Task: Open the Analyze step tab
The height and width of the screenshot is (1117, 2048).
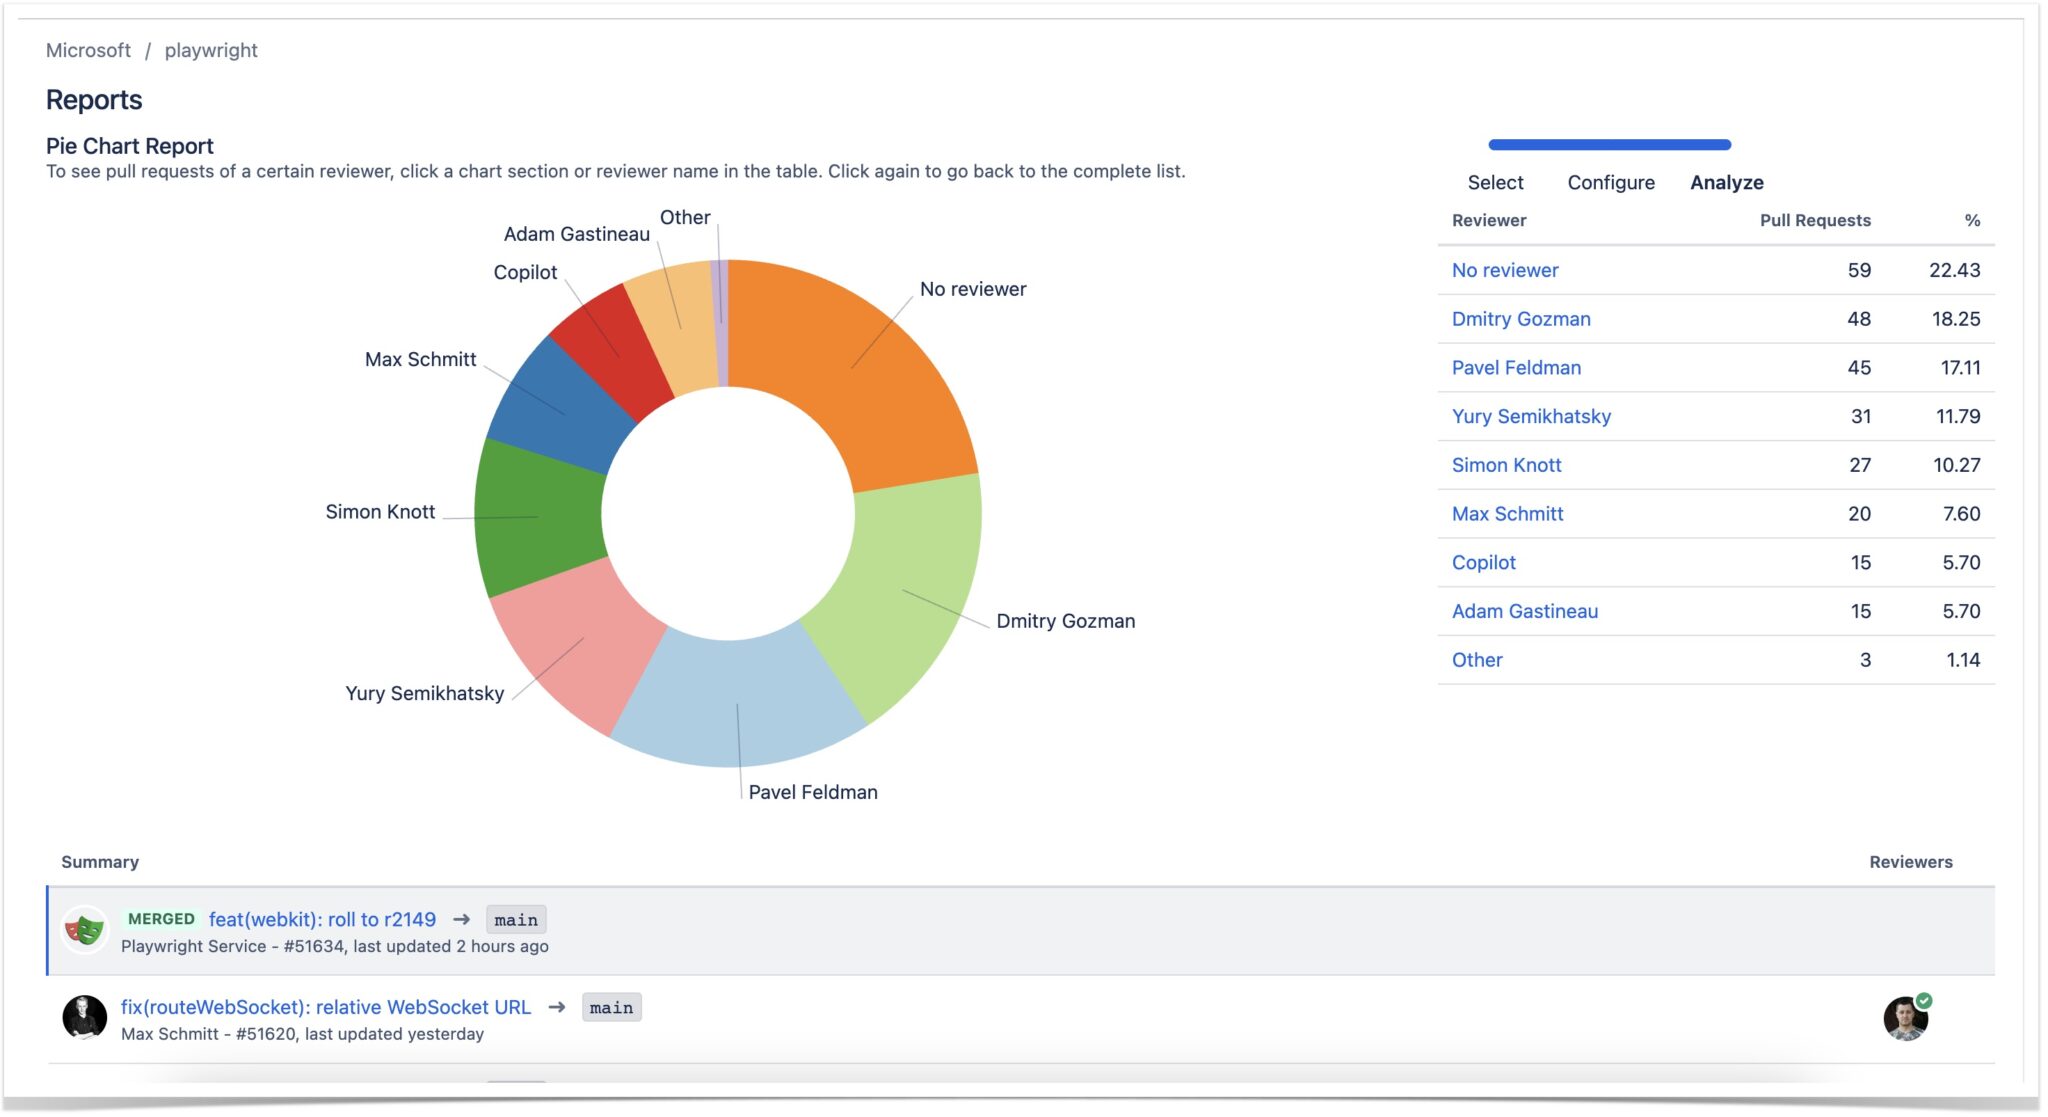Action: pos(1726,182)
